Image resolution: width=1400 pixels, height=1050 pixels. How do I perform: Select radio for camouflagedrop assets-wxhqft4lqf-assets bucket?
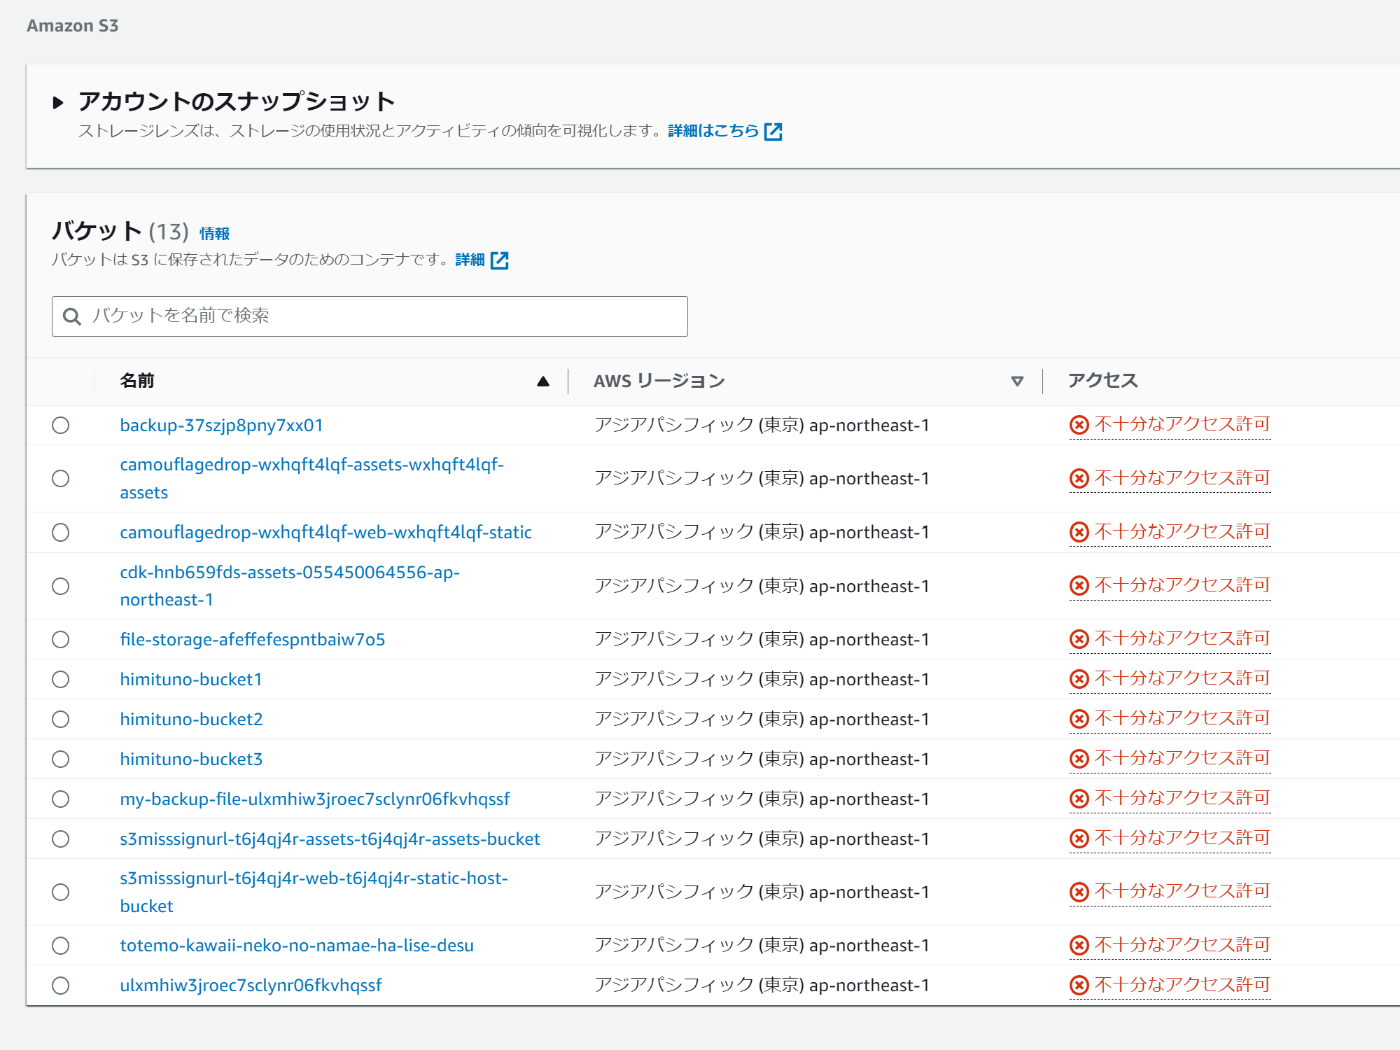click(61, 478)
